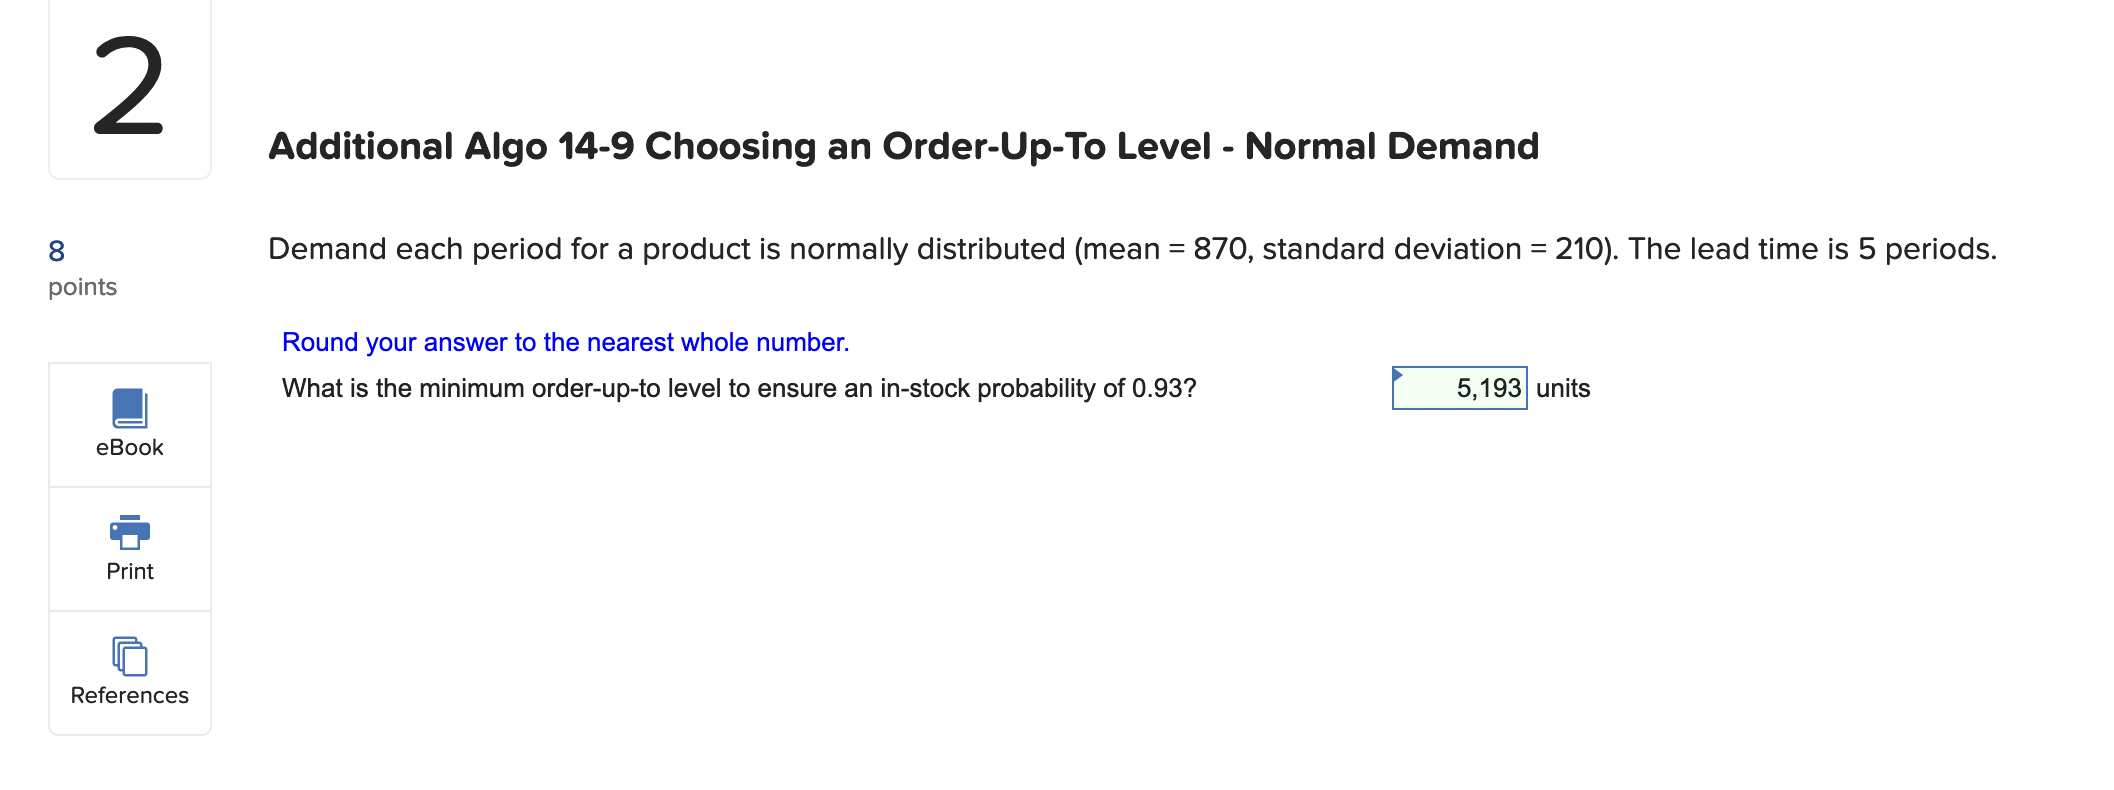This screenshot has width=2114, height=790.
Task: Select the 8 points label
Action: pyautogui.click(x=80, y=265)
